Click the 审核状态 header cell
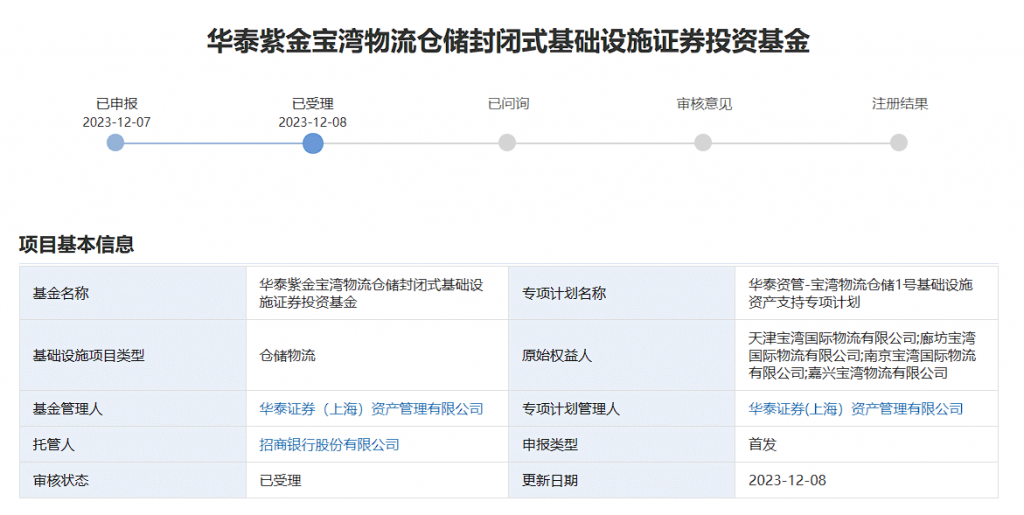This screenshot has width=1024, height=515. 133,480
